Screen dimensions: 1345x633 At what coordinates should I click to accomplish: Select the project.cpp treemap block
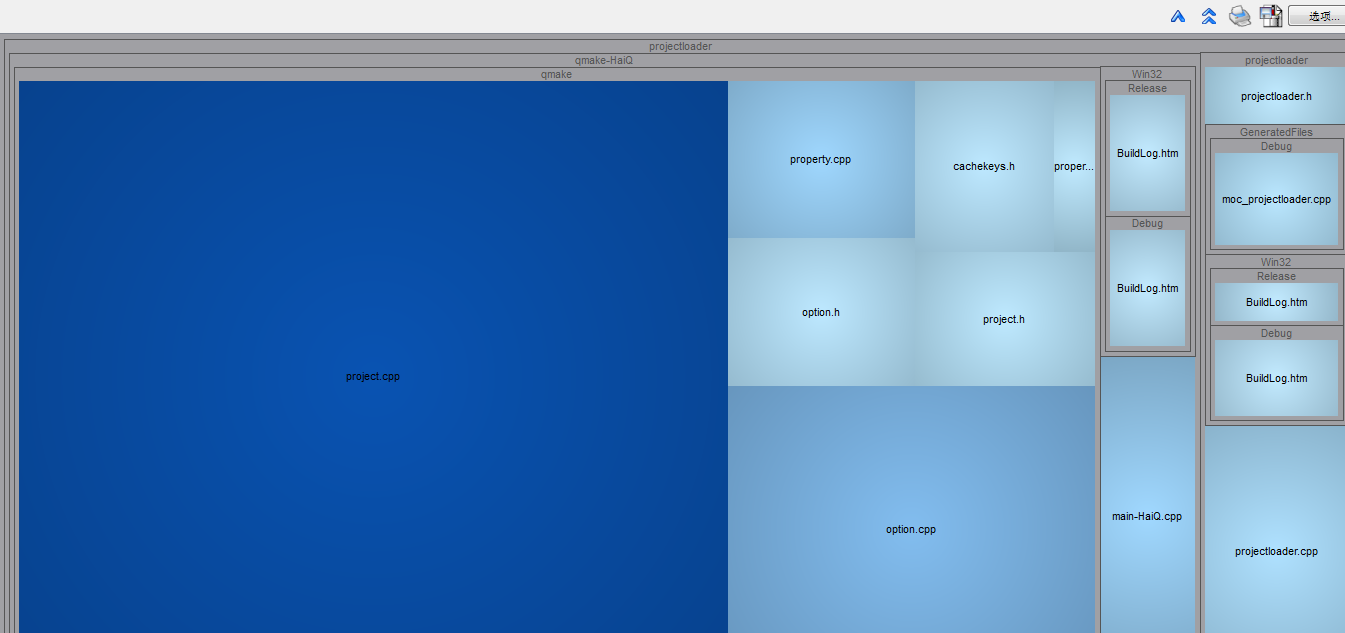coord(373,357)
